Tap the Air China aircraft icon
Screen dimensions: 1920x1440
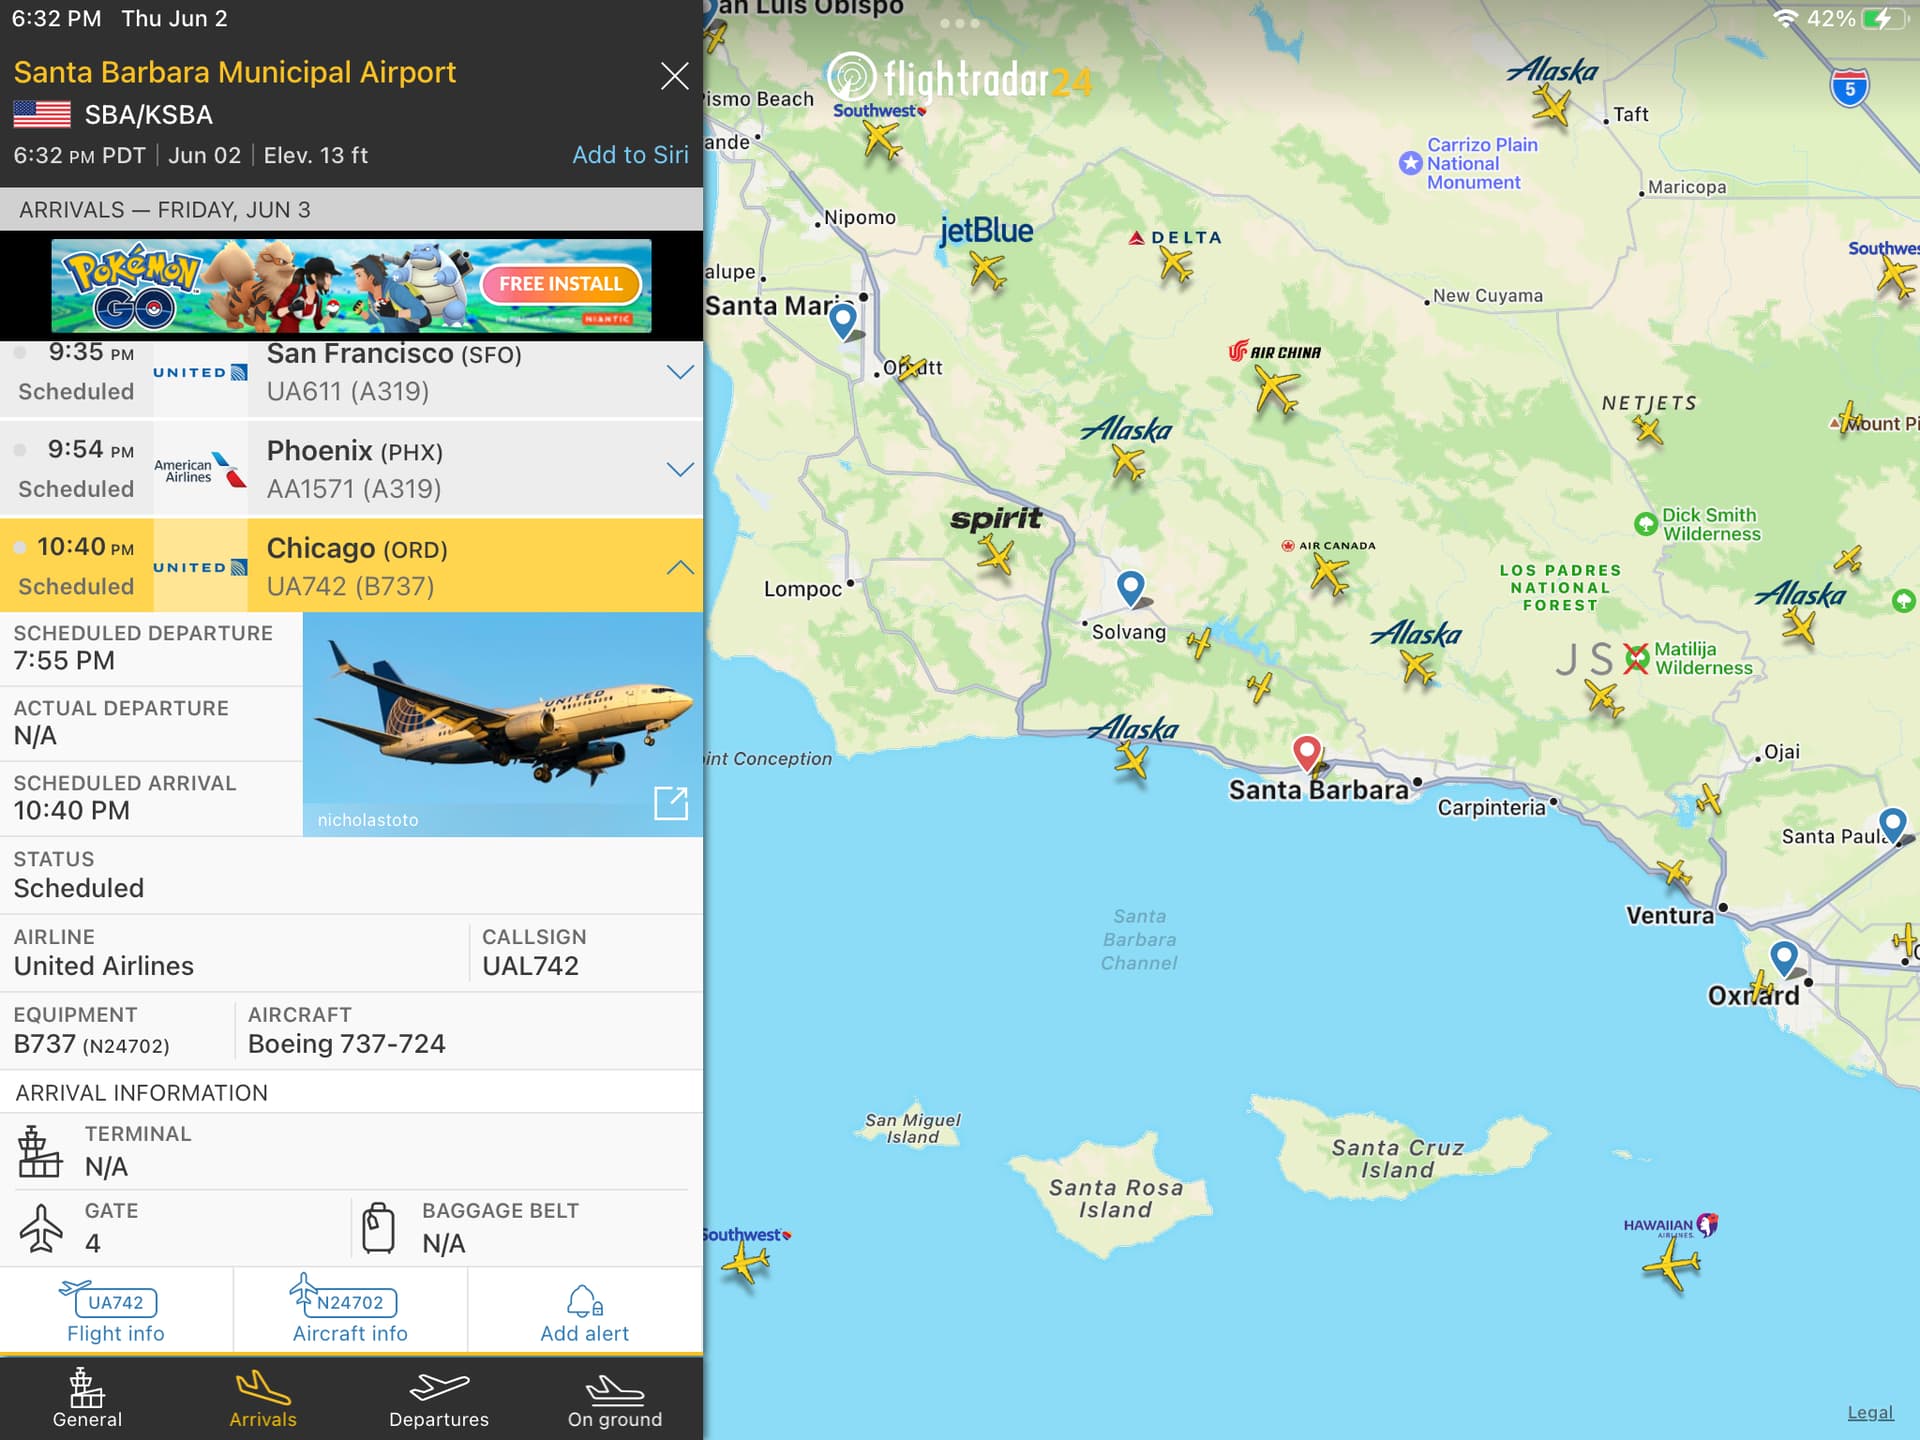1277,389
